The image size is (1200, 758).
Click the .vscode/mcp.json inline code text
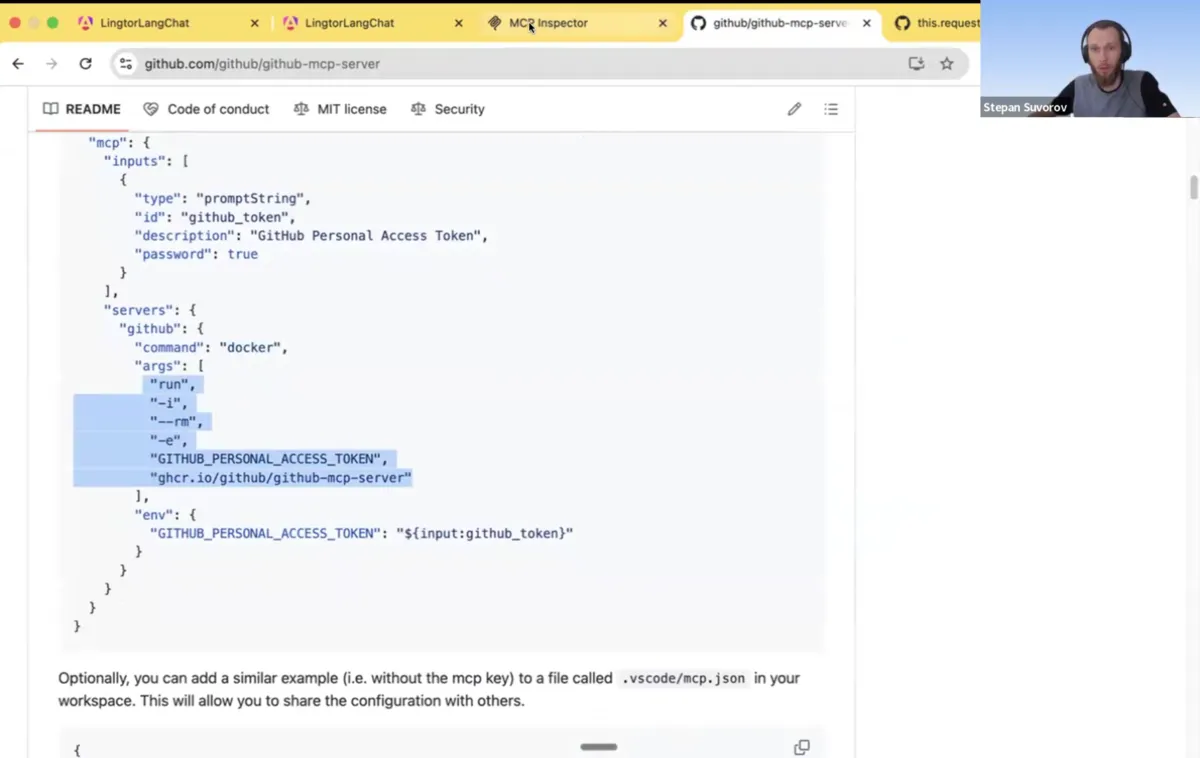coord(683,679)
